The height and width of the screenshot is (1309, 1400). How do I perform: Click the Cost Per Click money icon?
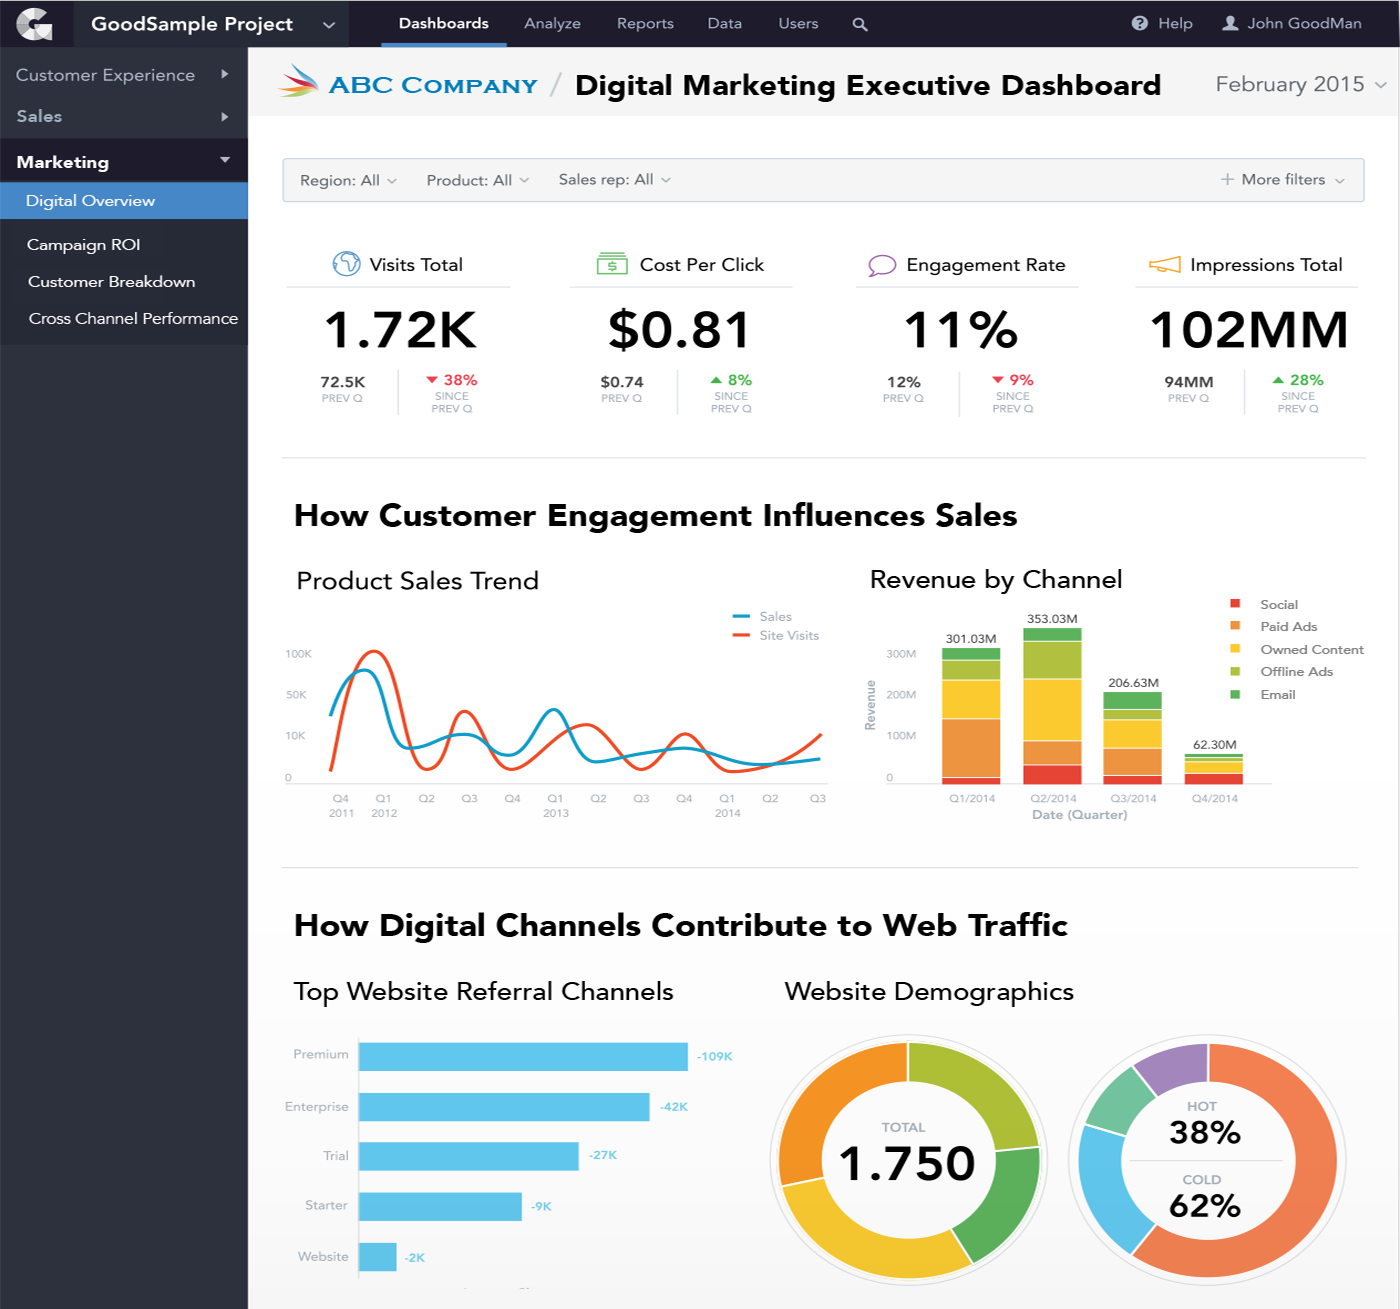click(x=612, y=264)
